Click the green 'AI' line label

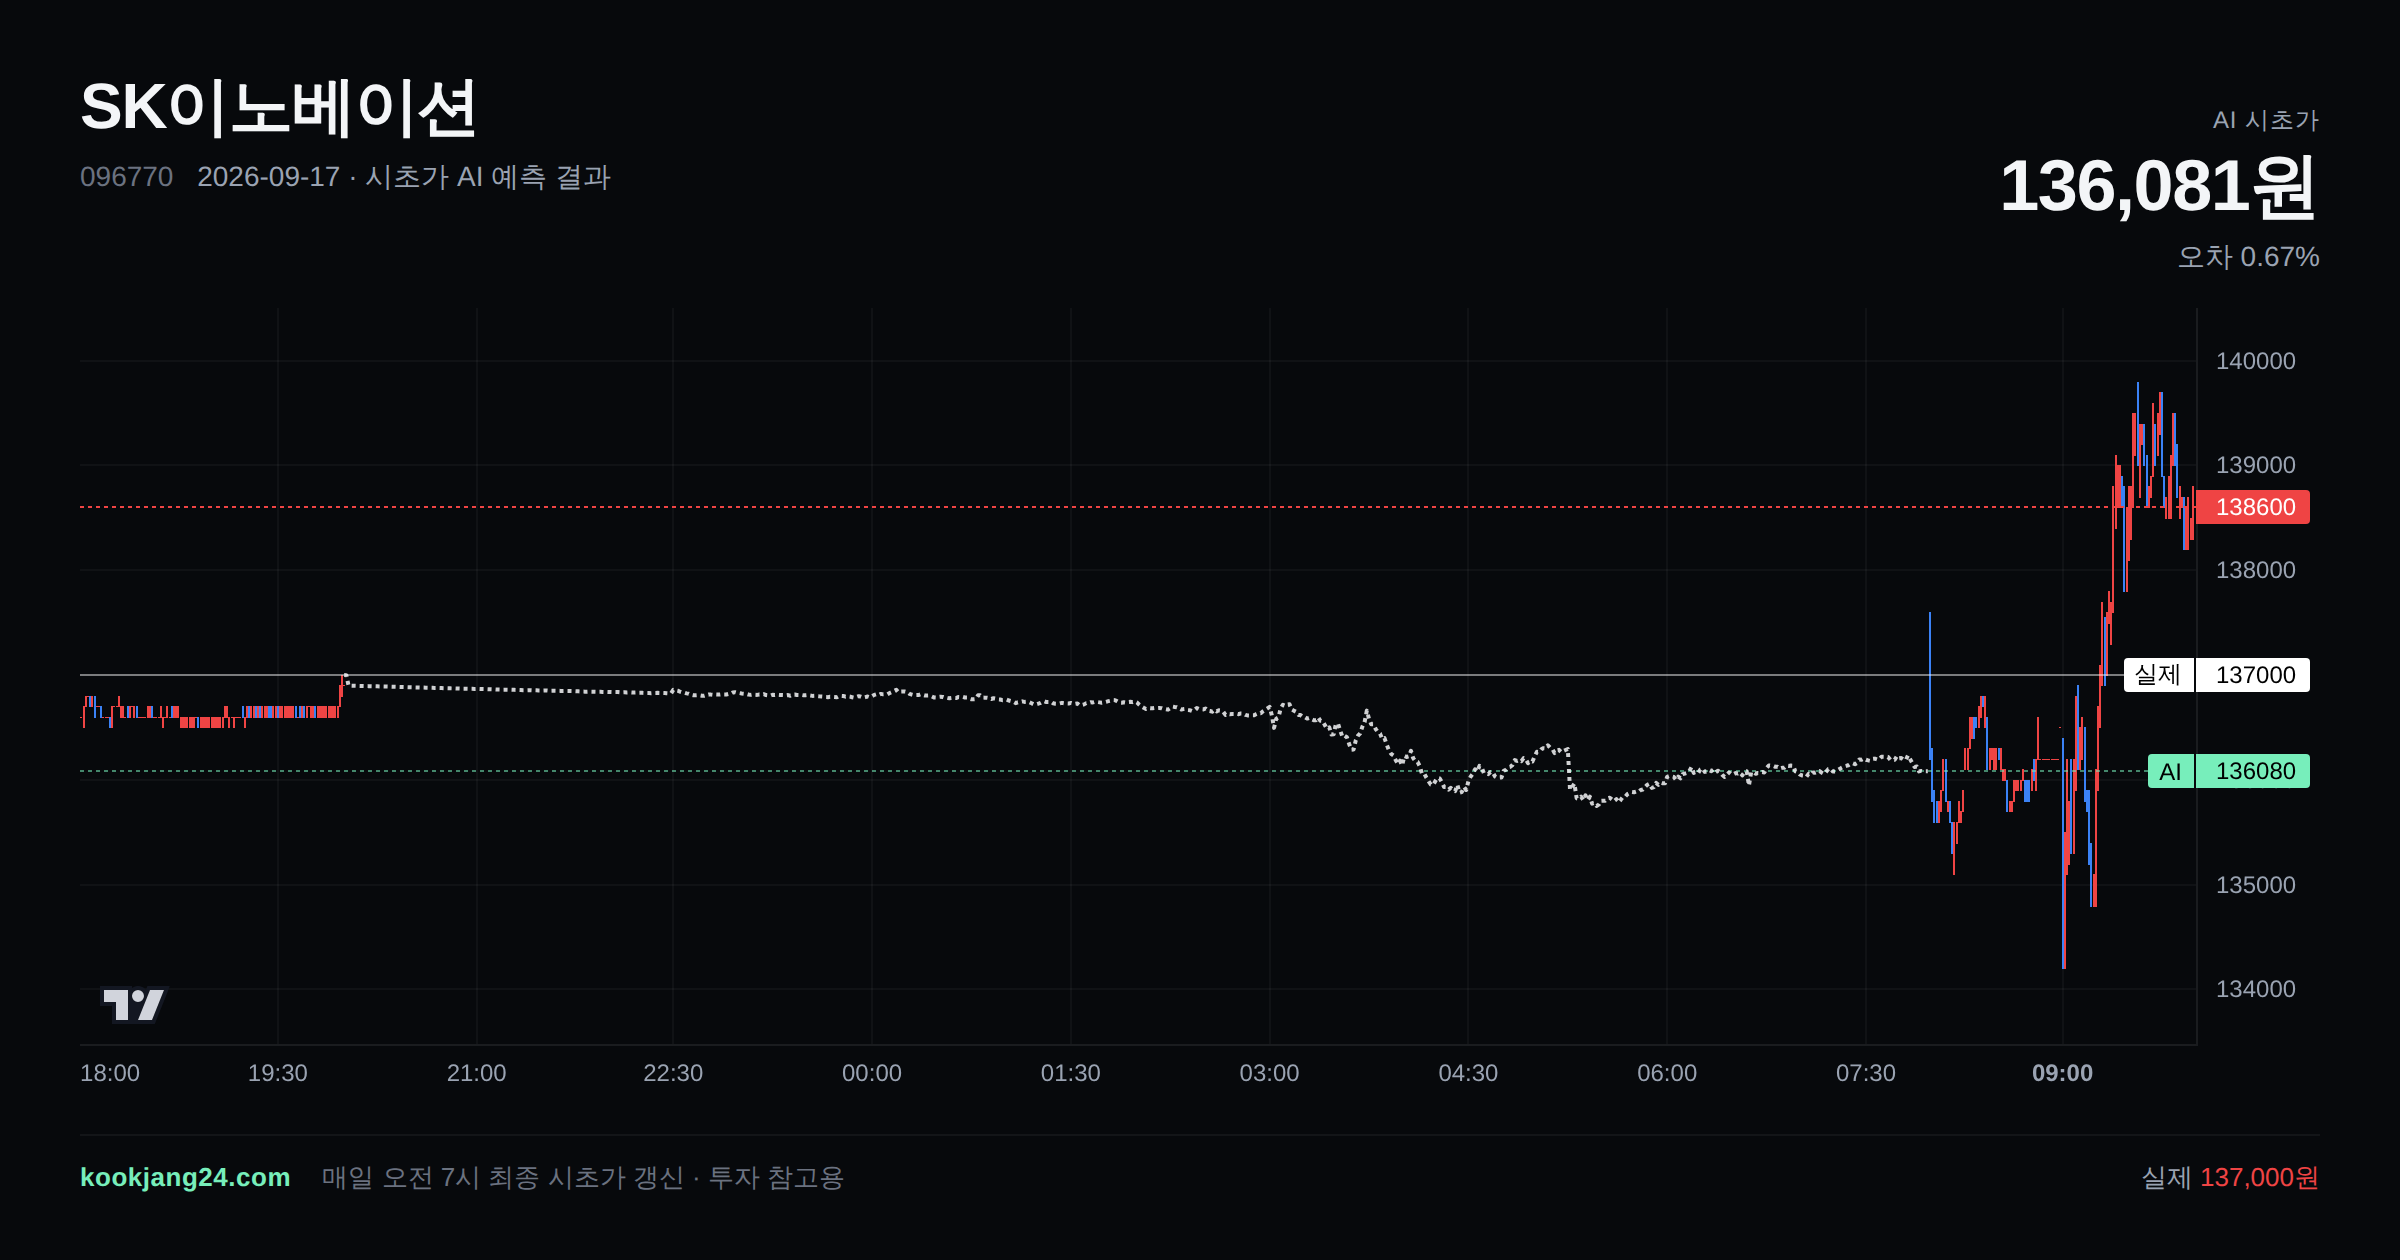pyautogui.click(x=2170, y=771)
